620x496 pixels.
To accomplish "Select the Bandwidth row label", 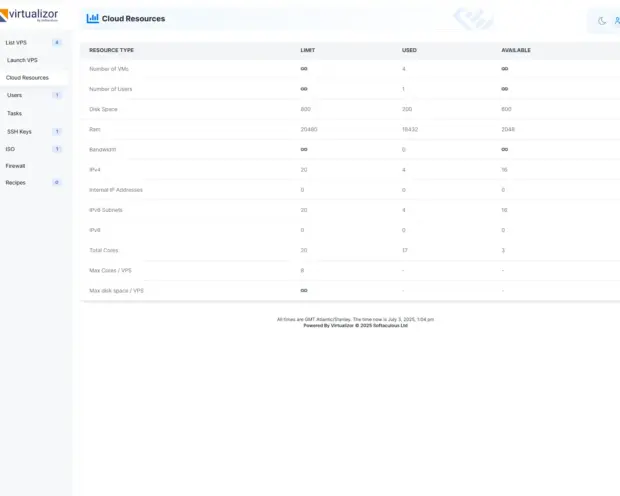I will 103,150.
